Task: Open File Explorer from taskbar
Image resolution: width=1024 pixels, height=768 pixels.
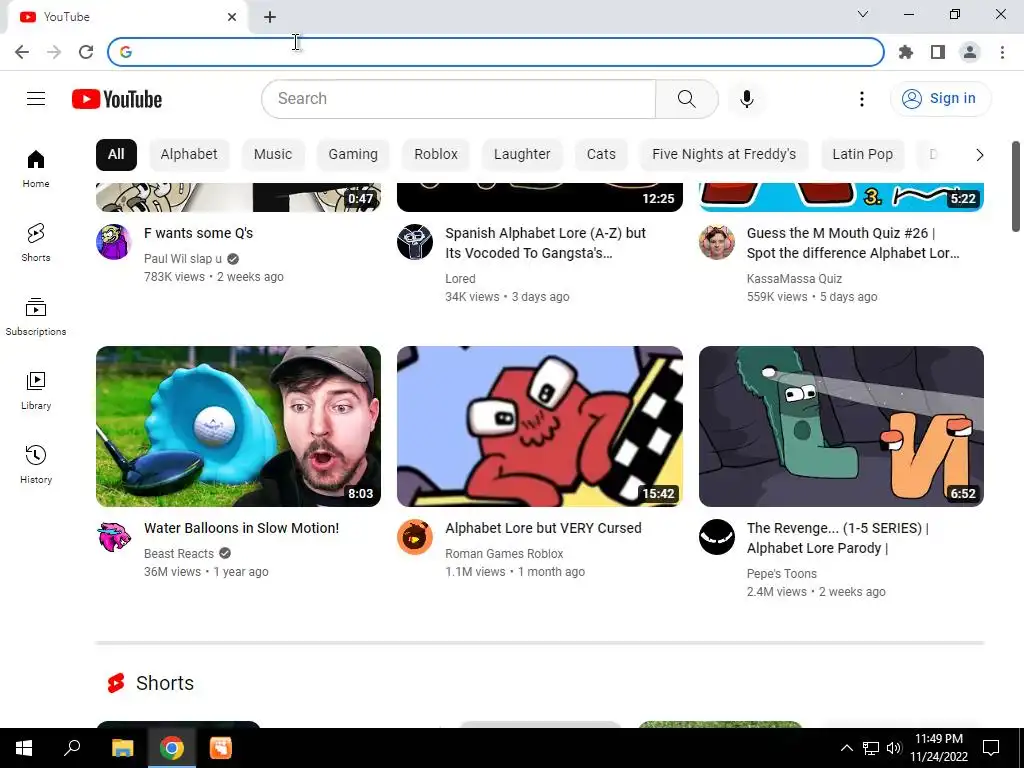Action: point(122,748)
